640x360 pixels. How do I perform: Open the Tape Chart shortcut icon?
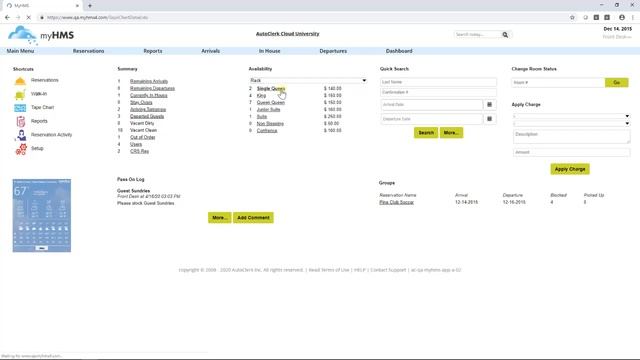click(20, 108)
